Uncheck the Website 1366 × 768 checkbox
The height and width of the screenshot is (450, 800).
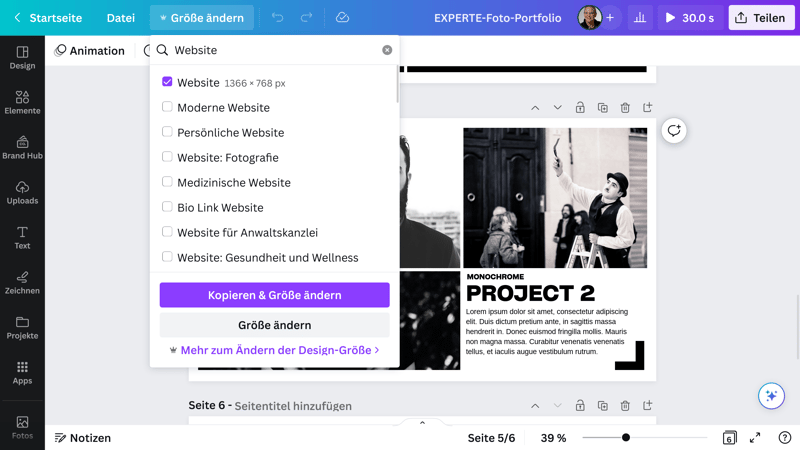(167, 82)
